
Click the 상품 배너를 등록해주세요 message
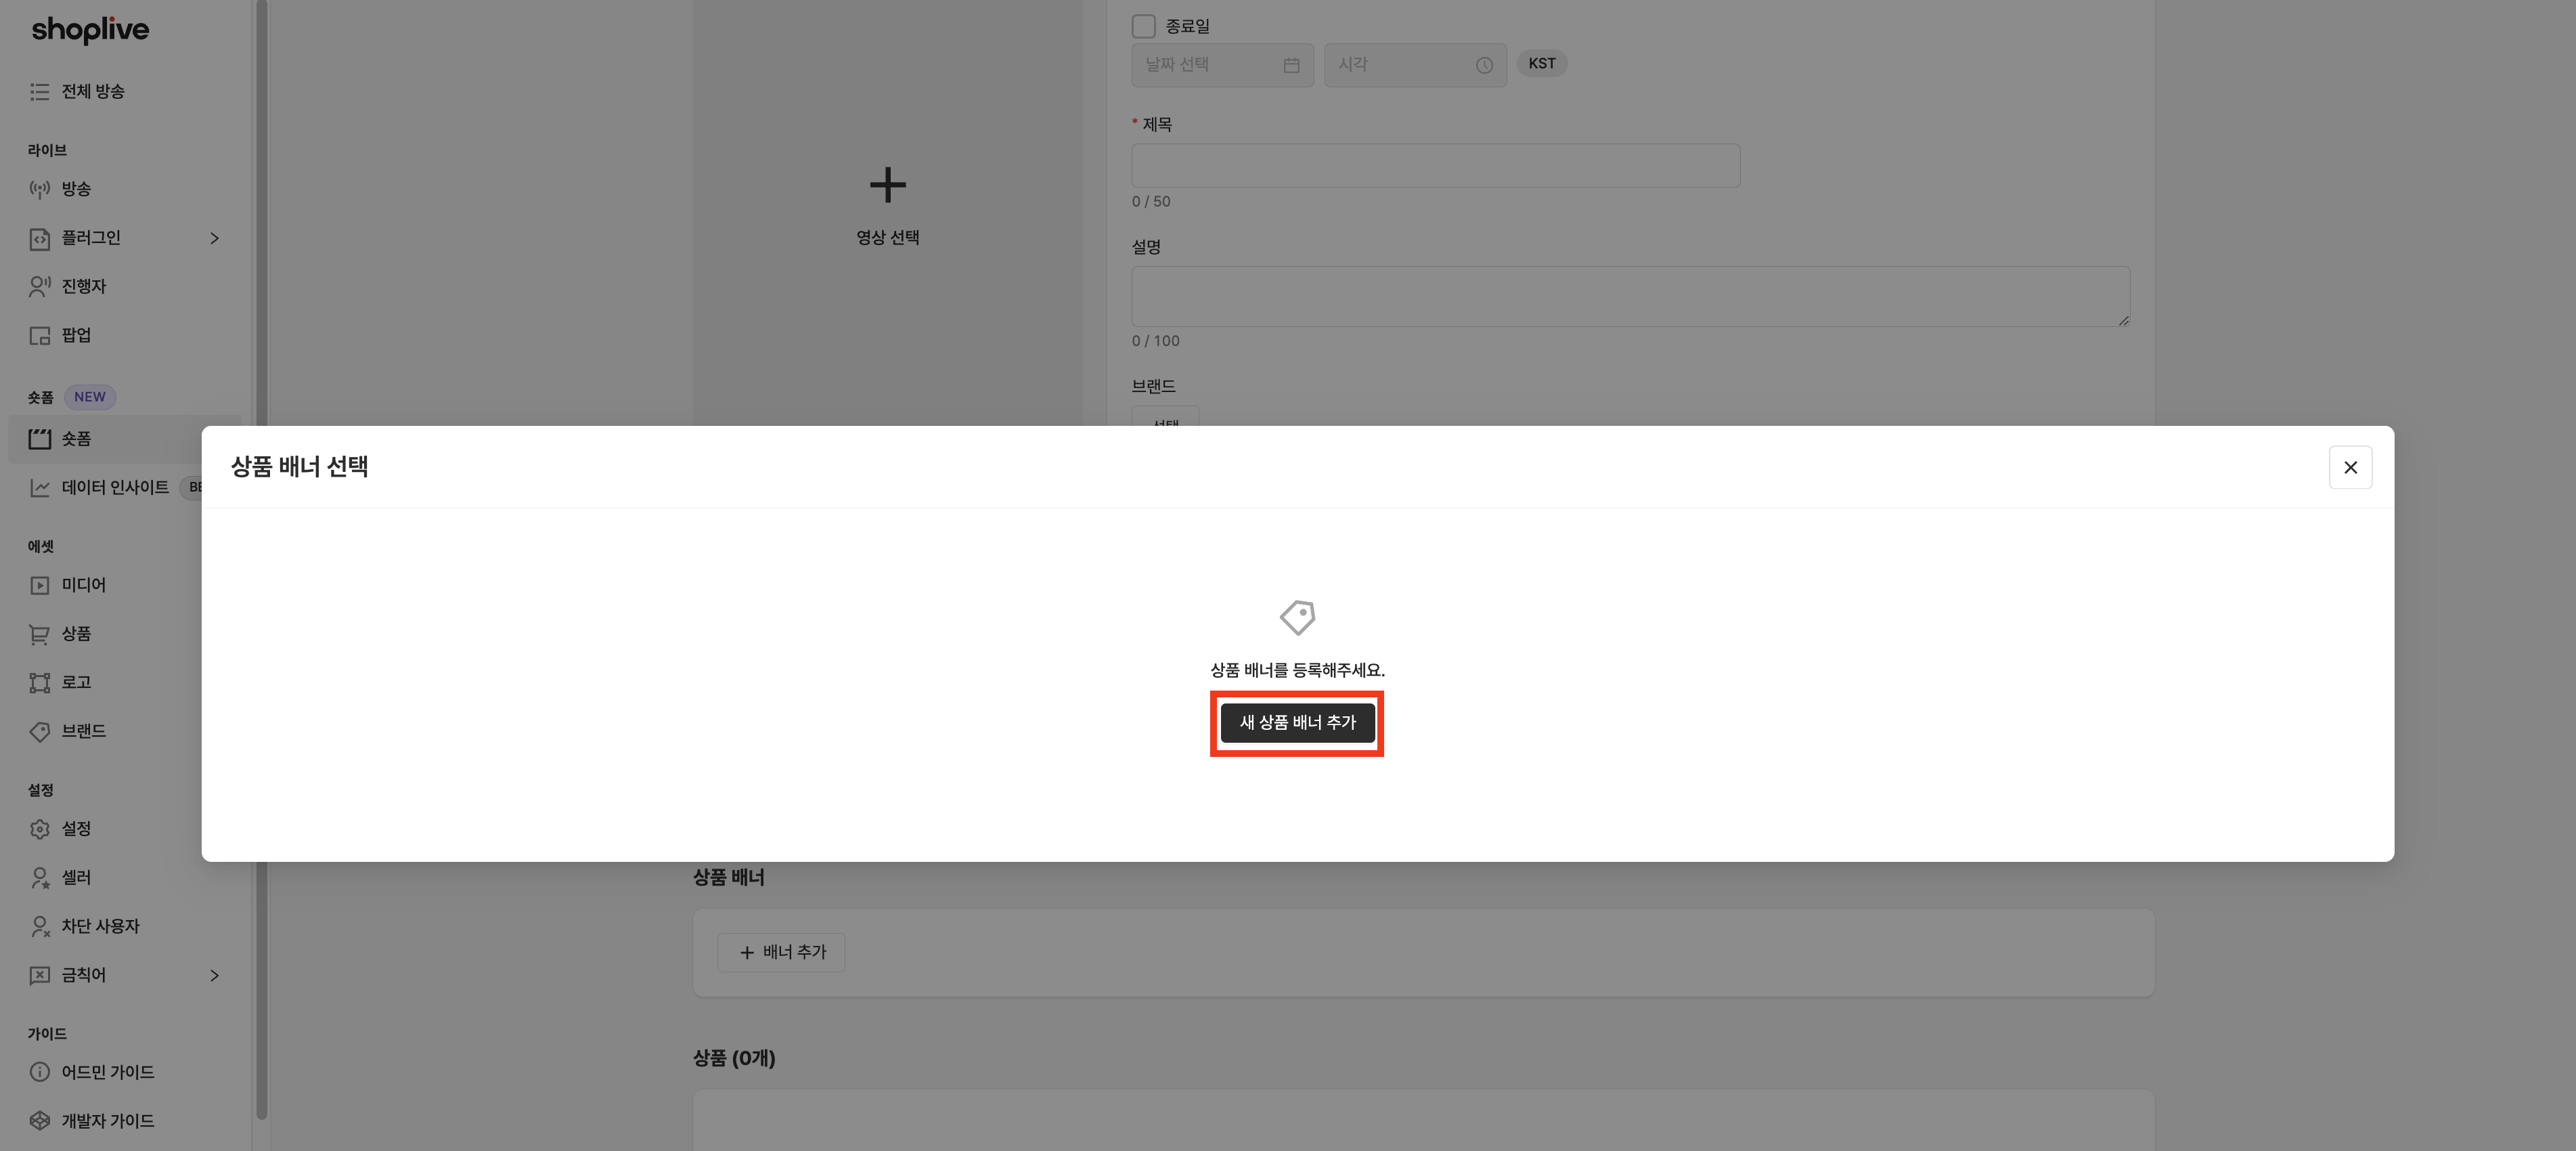point(1297,670)
